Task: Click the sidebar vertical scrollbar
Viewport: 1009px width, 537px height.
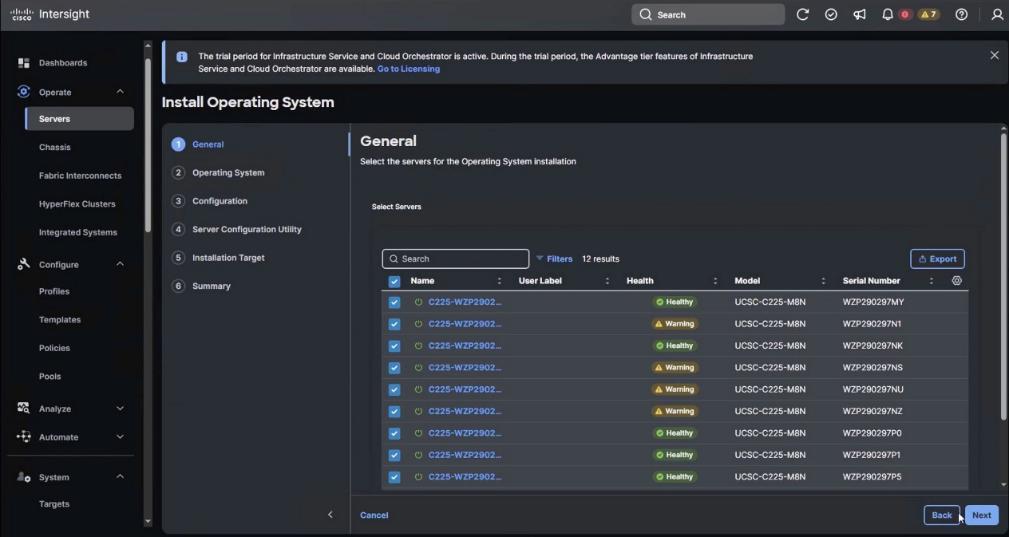Action: coord(148,145)
